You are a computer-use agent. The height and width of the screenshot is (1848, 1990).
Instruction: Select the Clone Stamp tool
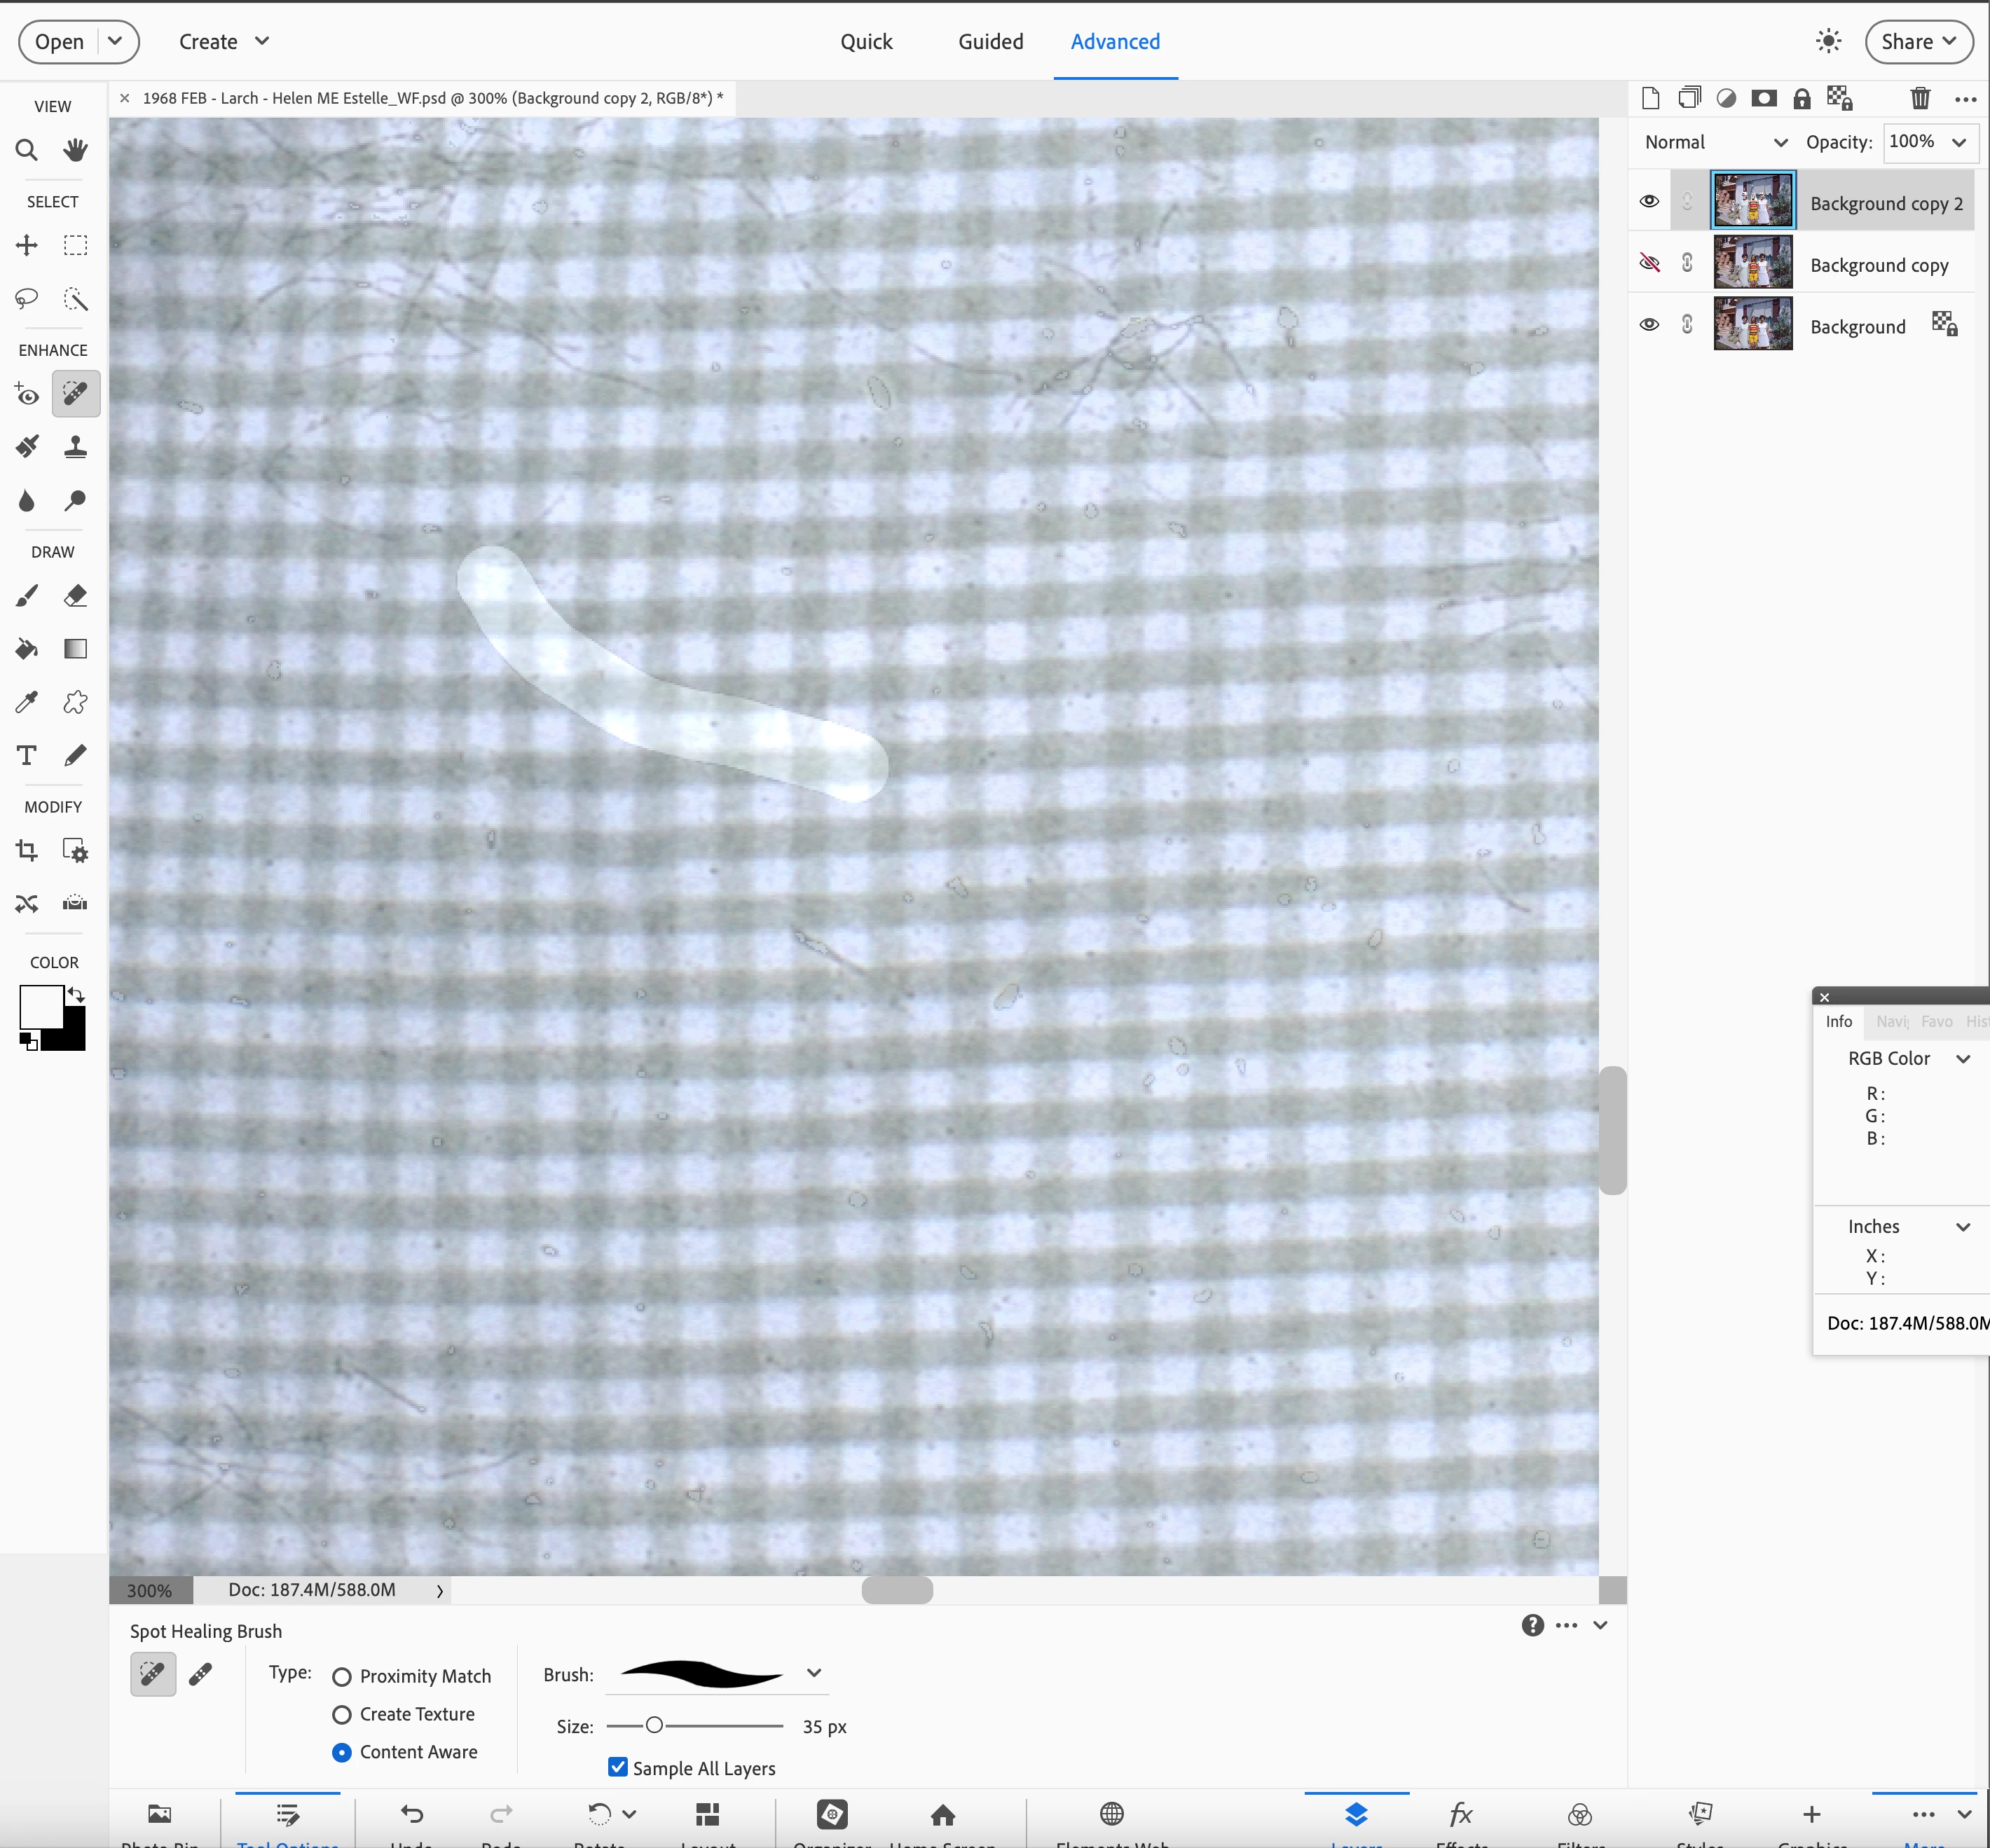pyautogui.click(x=75, y=446)
